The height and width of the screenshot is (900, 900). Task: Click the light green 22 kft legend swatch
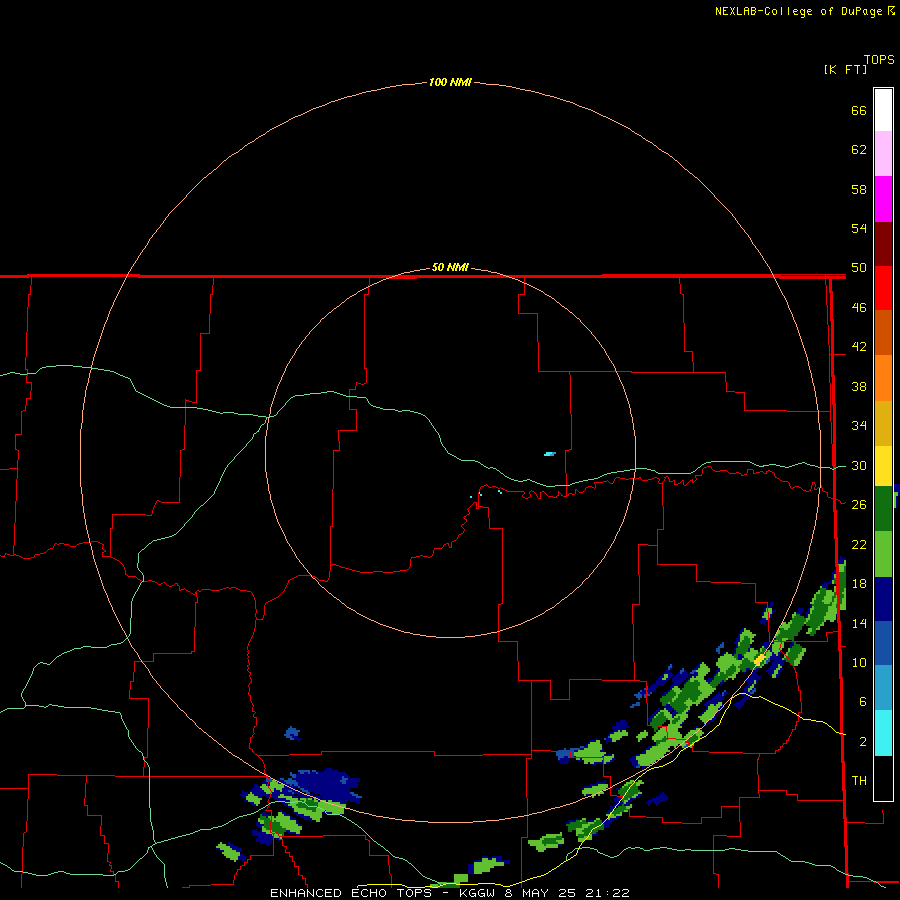tap(883, 554)
